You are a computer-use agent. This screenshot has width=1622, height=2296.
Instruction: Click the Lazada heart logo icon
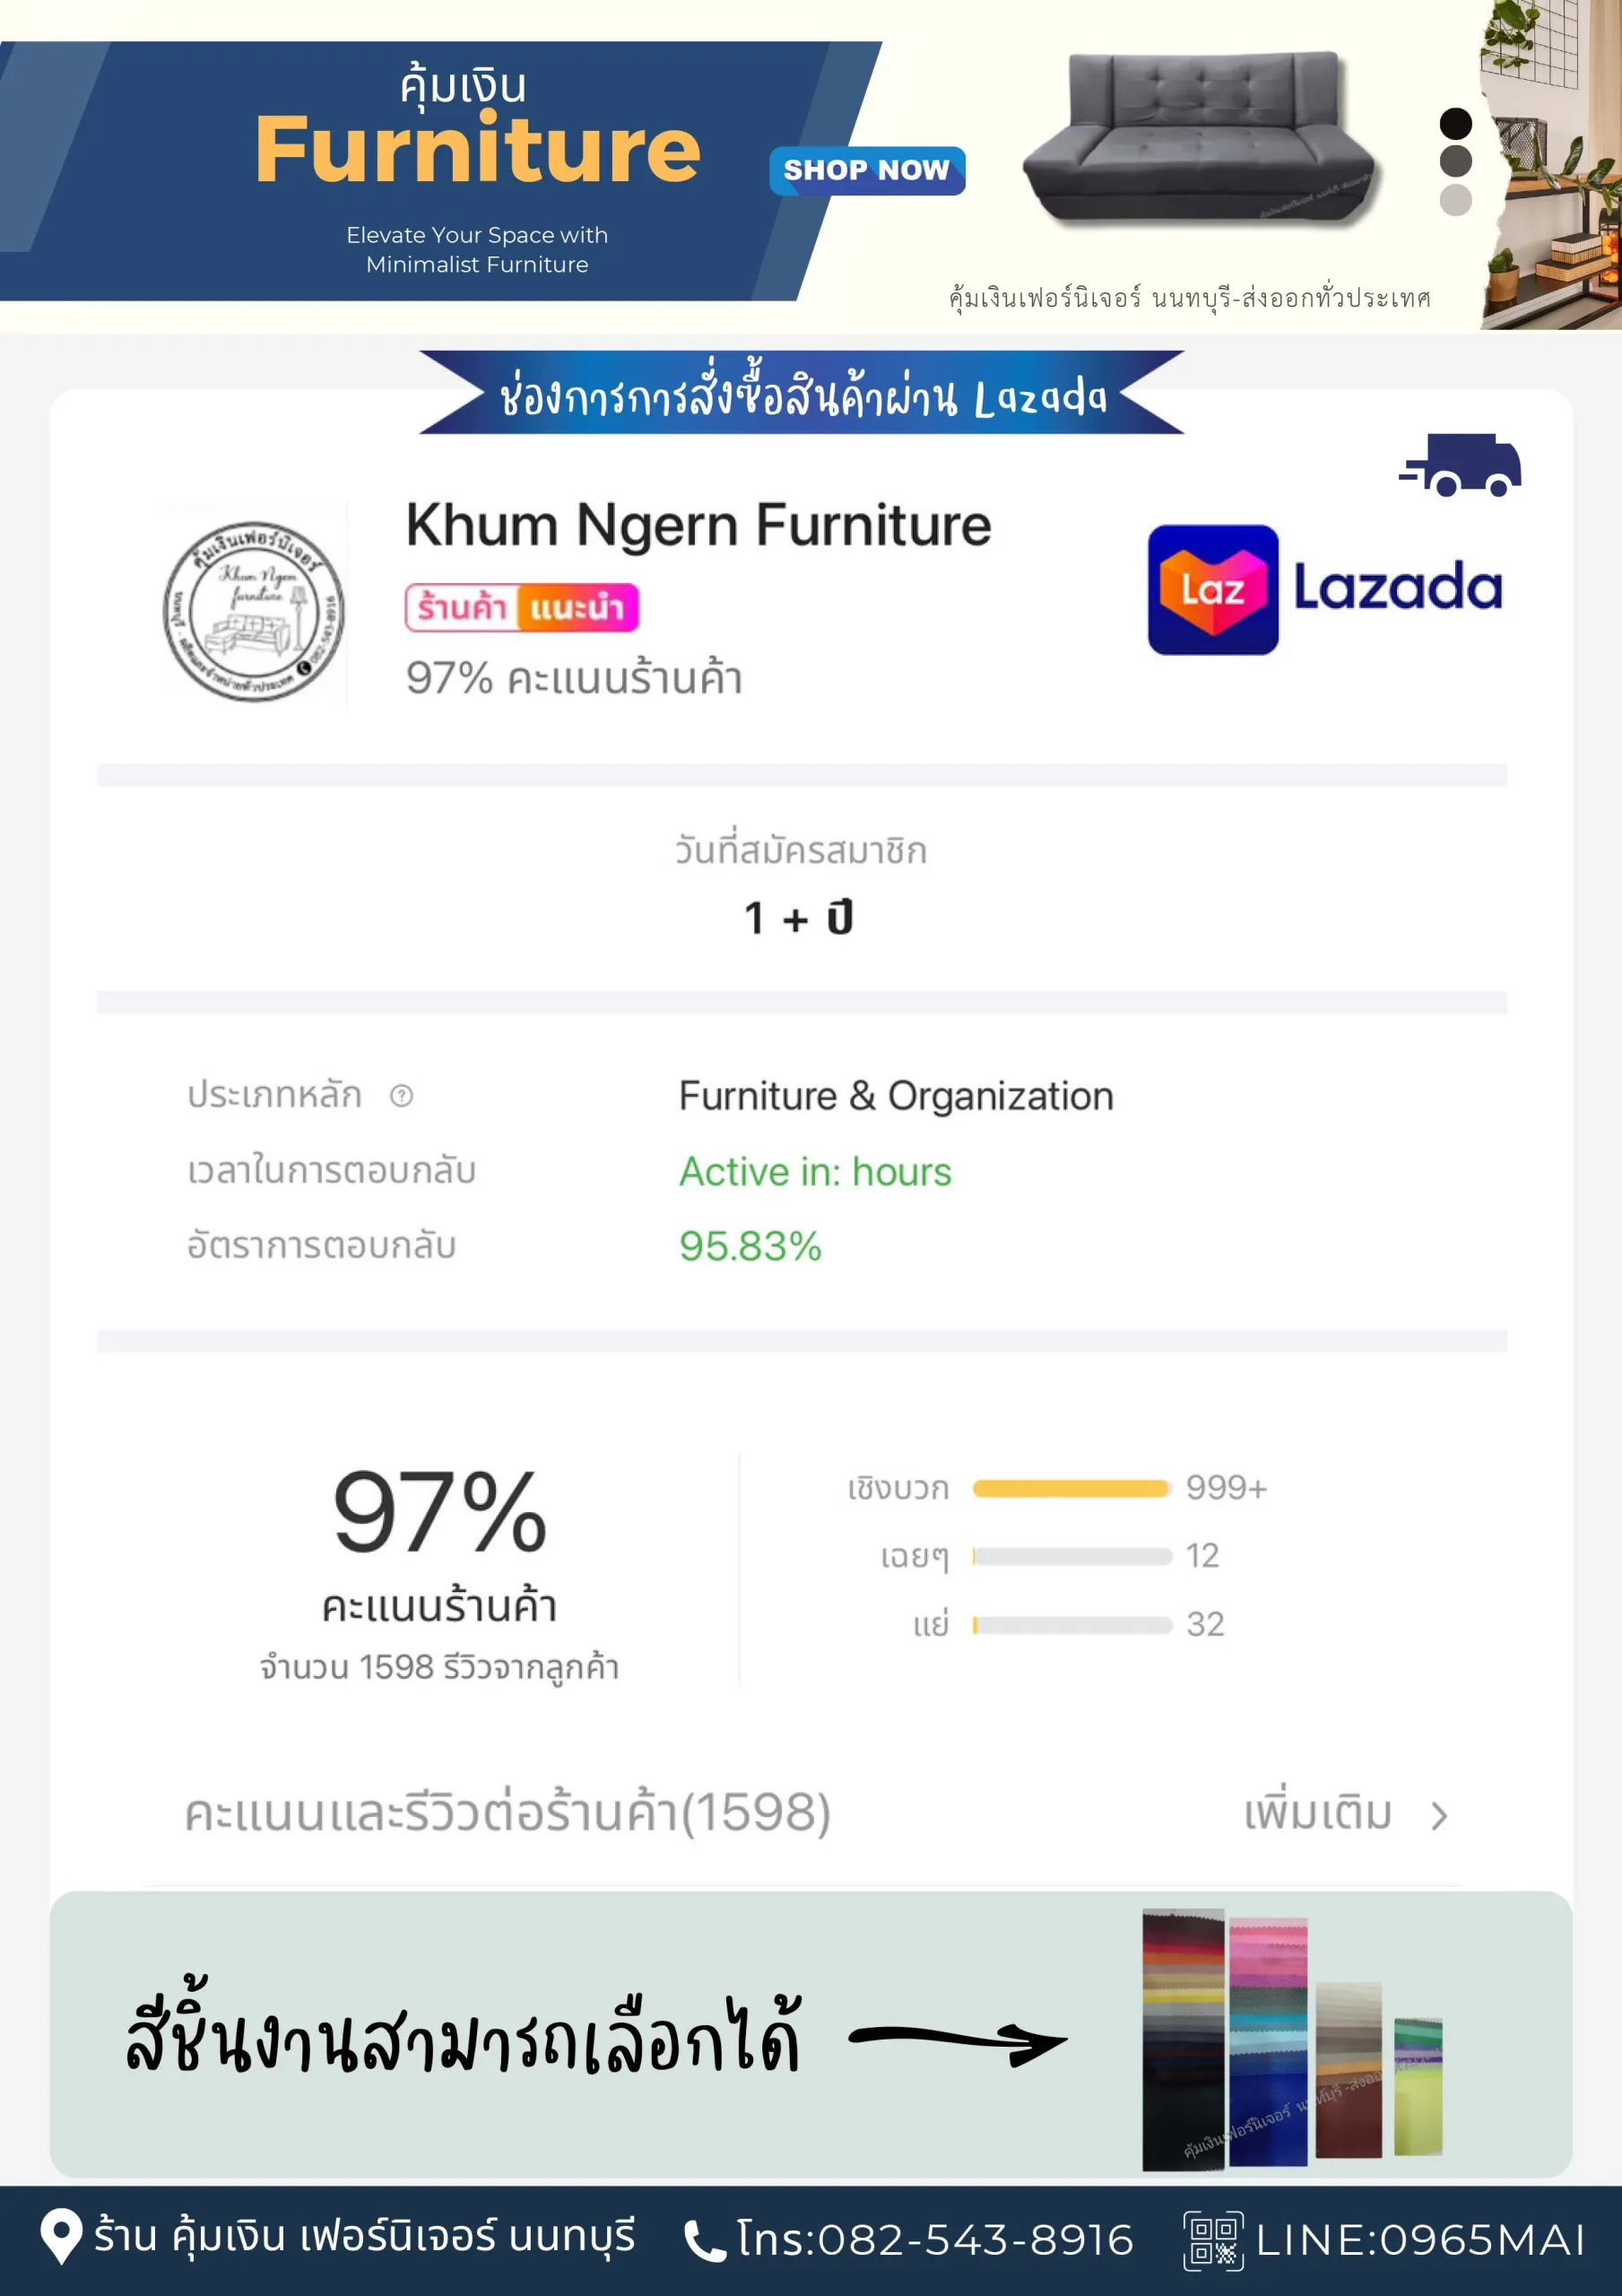click(x=1212, y=589)
